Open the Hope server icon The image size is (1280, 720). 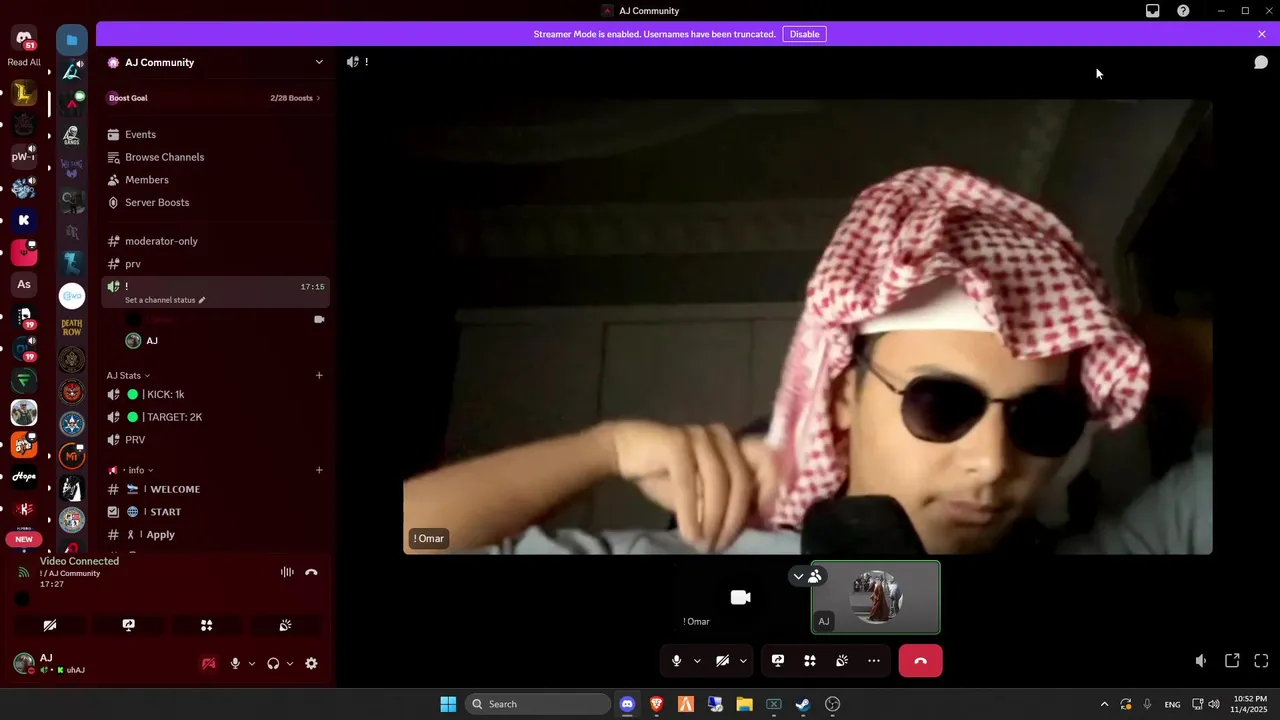tap(24, 477)
